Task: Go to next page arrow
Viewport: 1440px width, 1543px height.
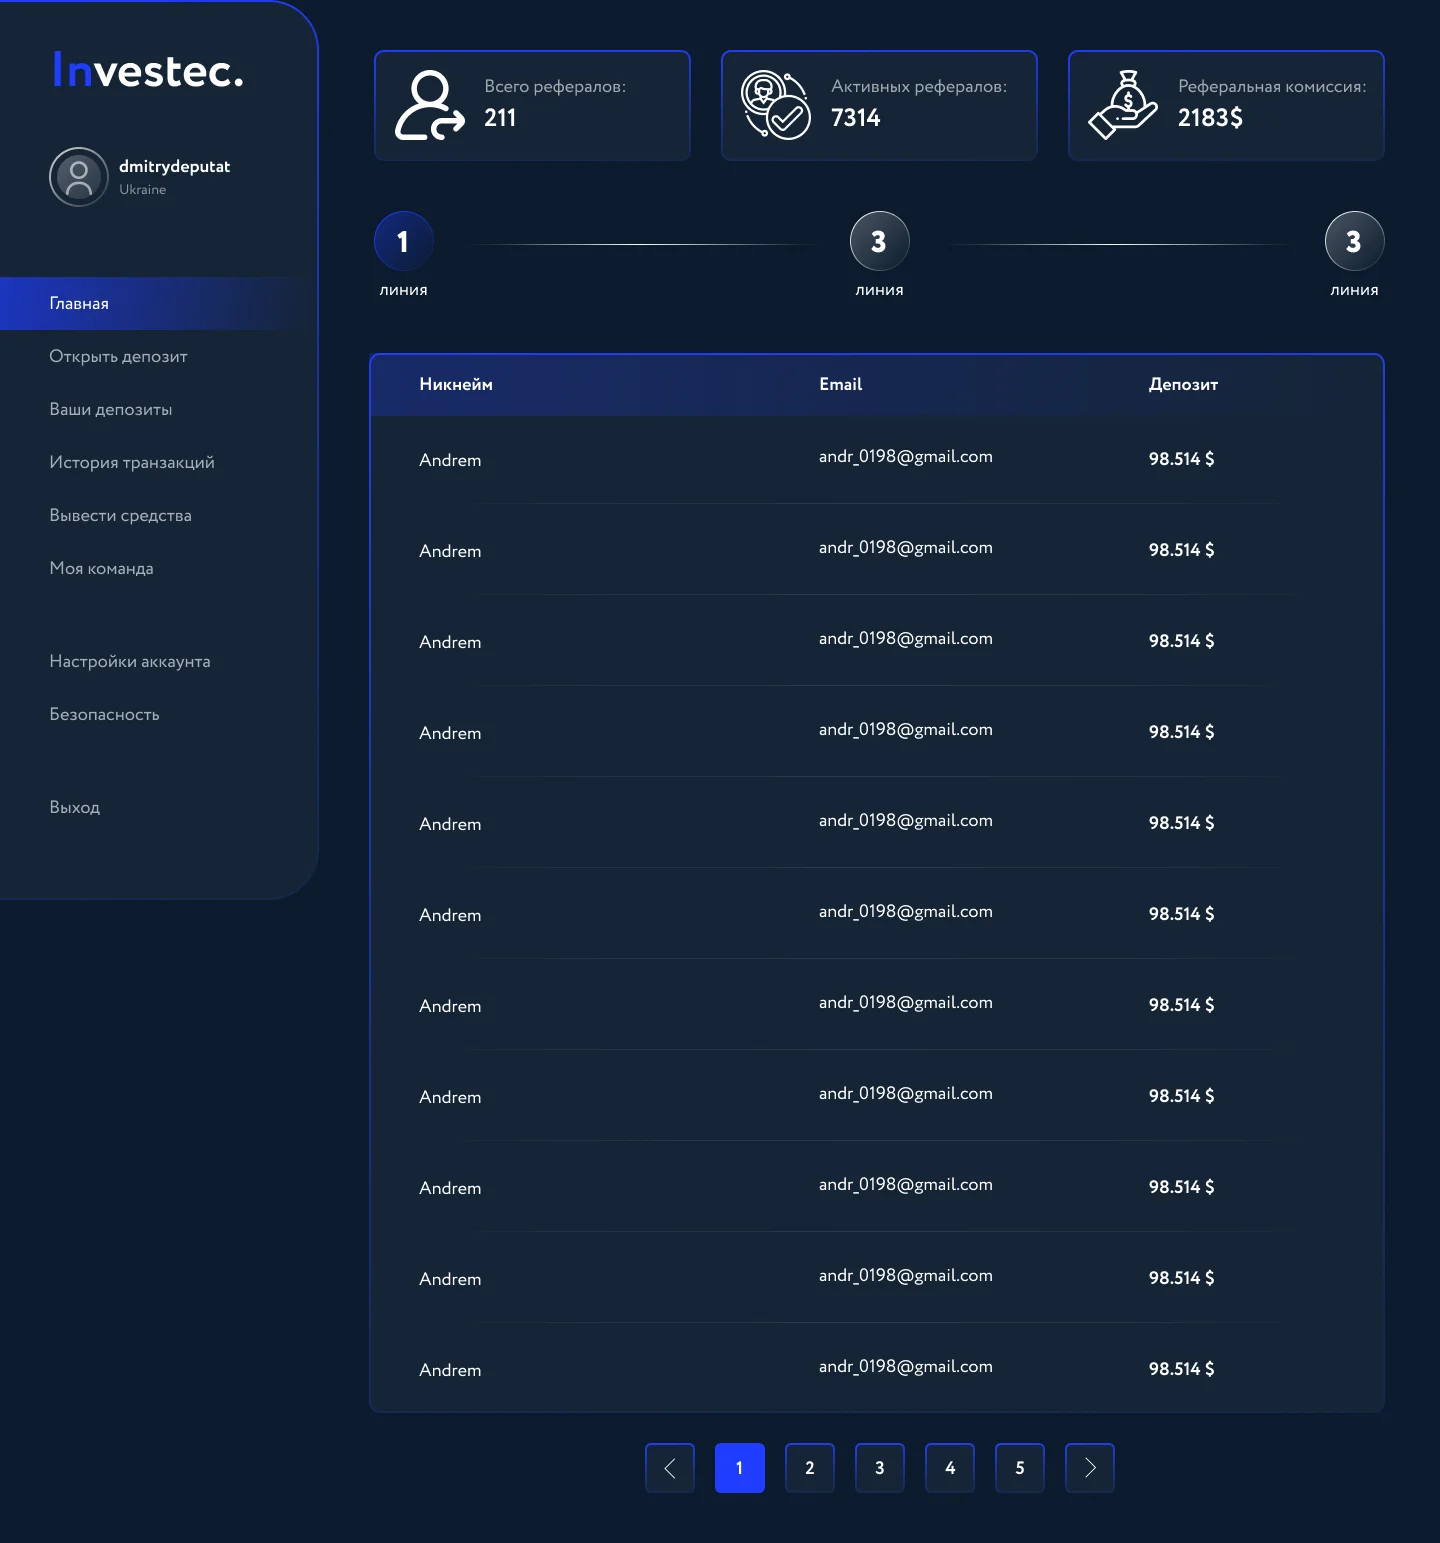Action: (x=1090, y=1468)
